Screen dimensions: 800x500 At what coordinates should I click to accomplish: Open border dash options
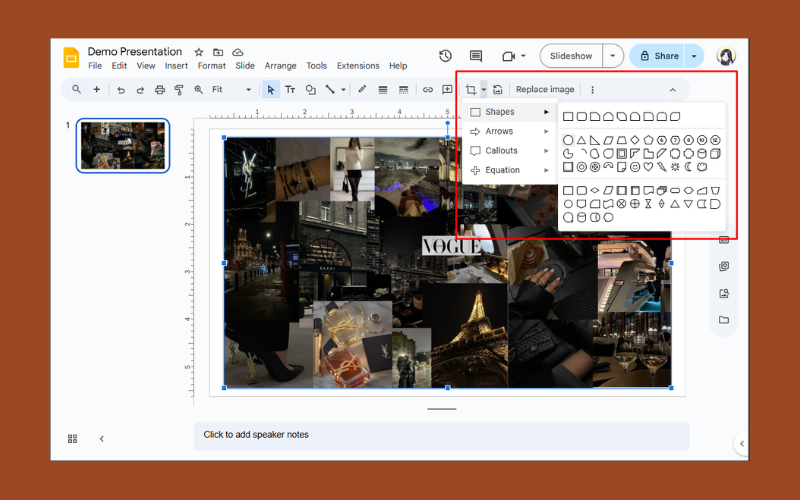403,90
